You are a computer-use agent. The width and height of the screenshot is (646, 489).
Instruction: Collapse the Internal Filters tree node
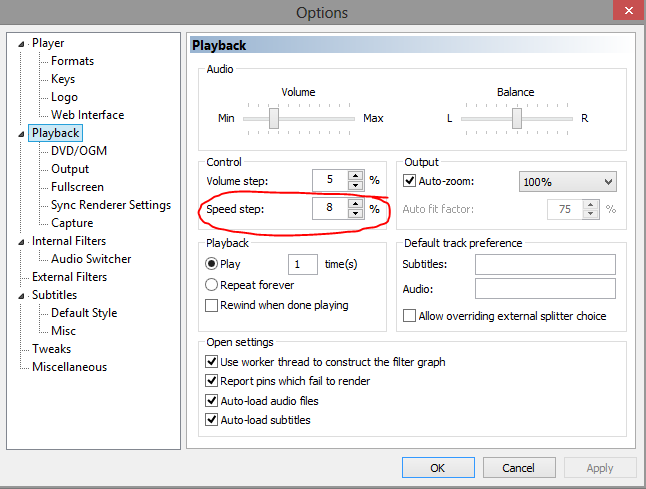(x=21, y=242)
